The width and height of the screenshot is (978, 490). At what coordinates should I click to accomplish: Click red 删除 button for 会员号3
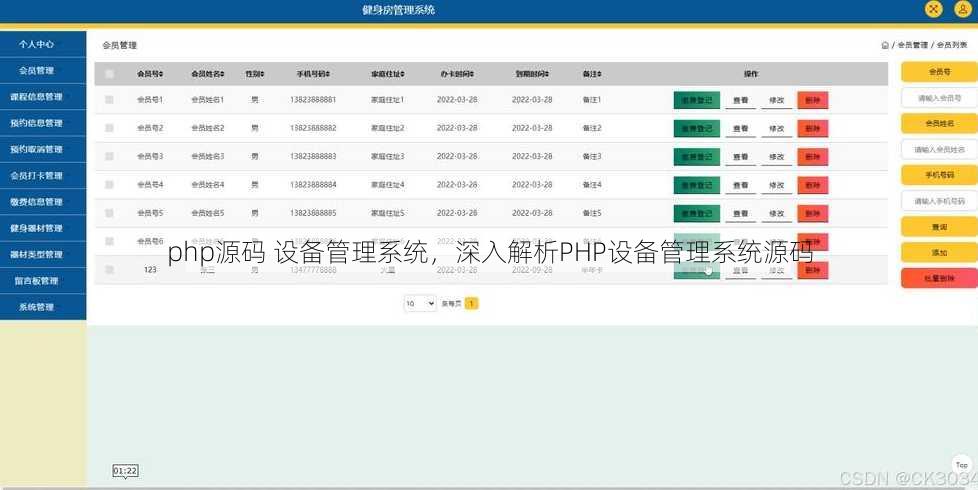pos(813,156)
